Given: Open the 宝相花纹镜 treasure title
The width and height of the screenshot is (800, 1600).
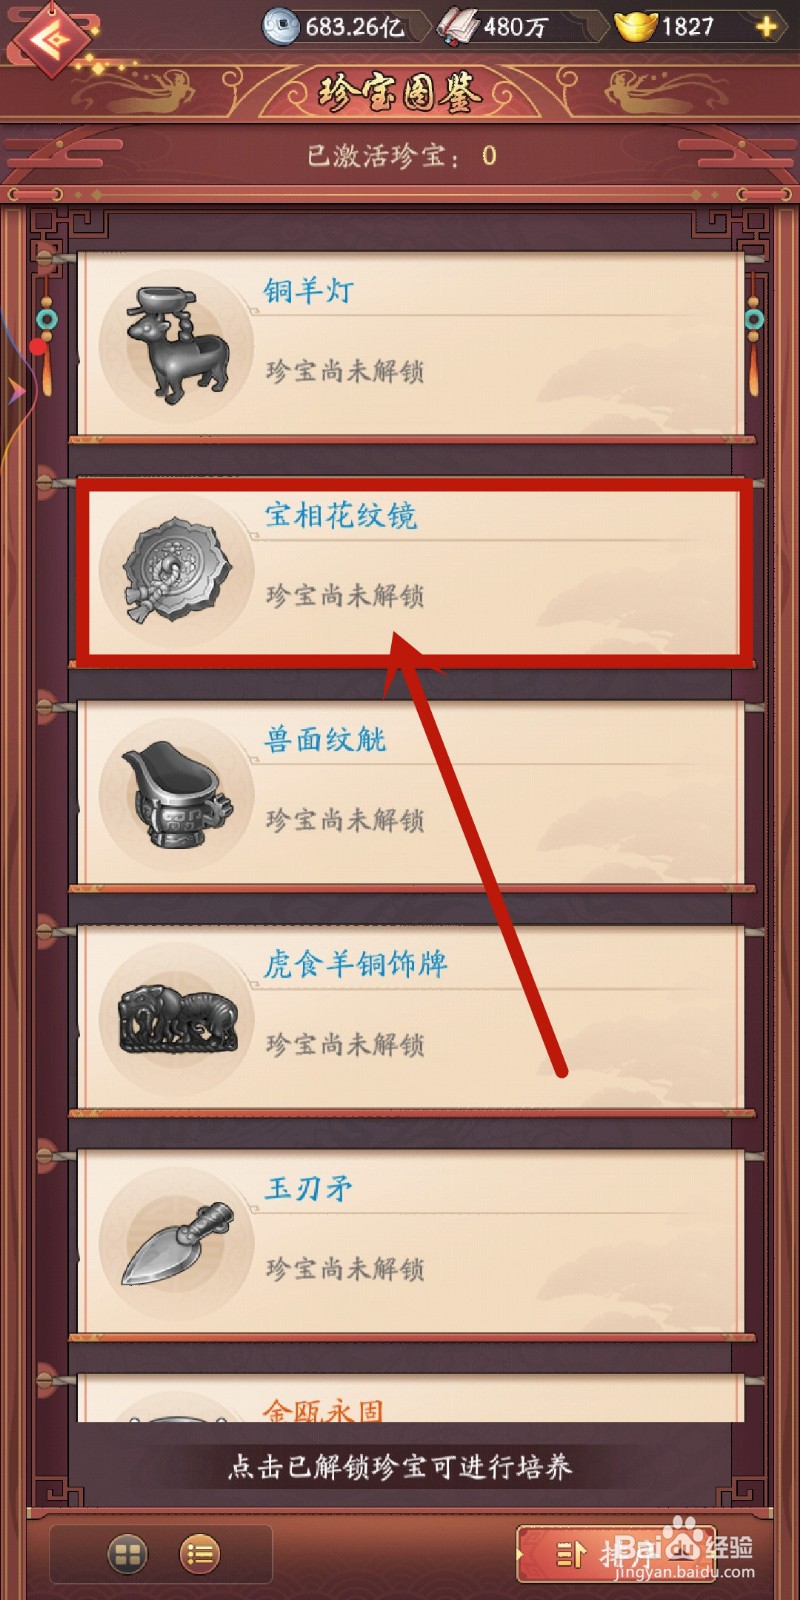Looking at the screenshot, I should point(341,515).
